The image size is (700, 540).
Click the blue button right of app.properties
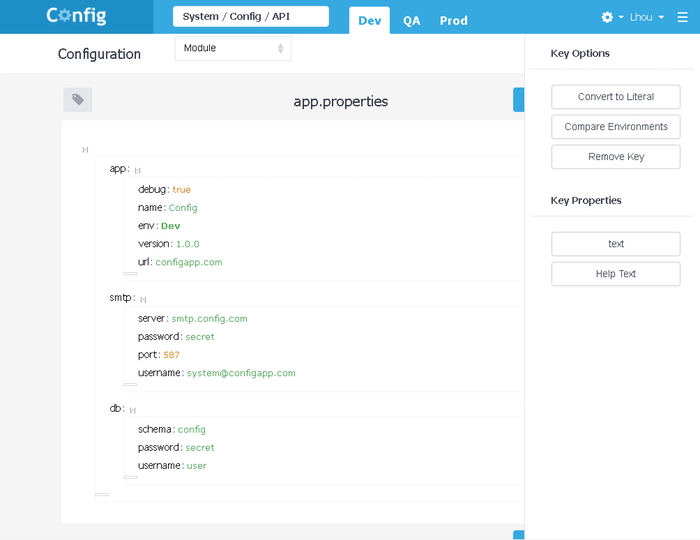tap(519, 100)
